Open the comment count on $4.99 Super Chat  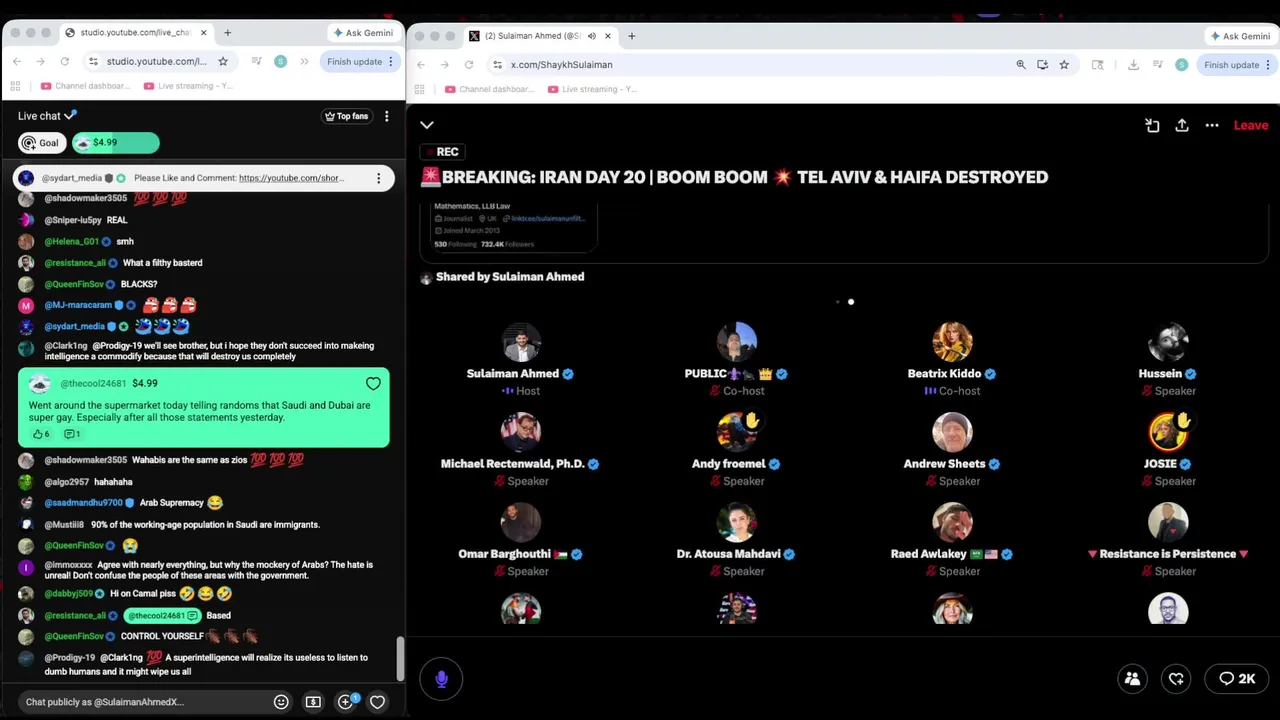tap(72, 434)
